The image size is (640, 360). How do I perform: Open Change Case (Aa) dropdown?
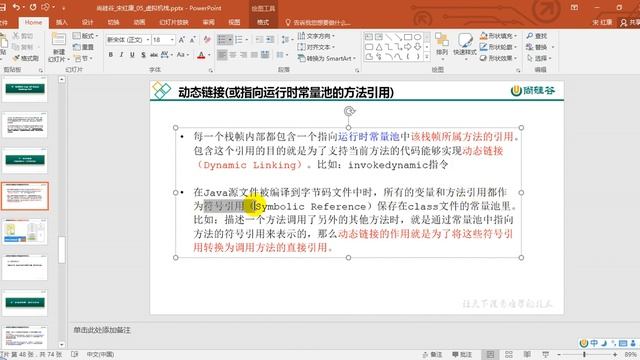click(182, 55)
